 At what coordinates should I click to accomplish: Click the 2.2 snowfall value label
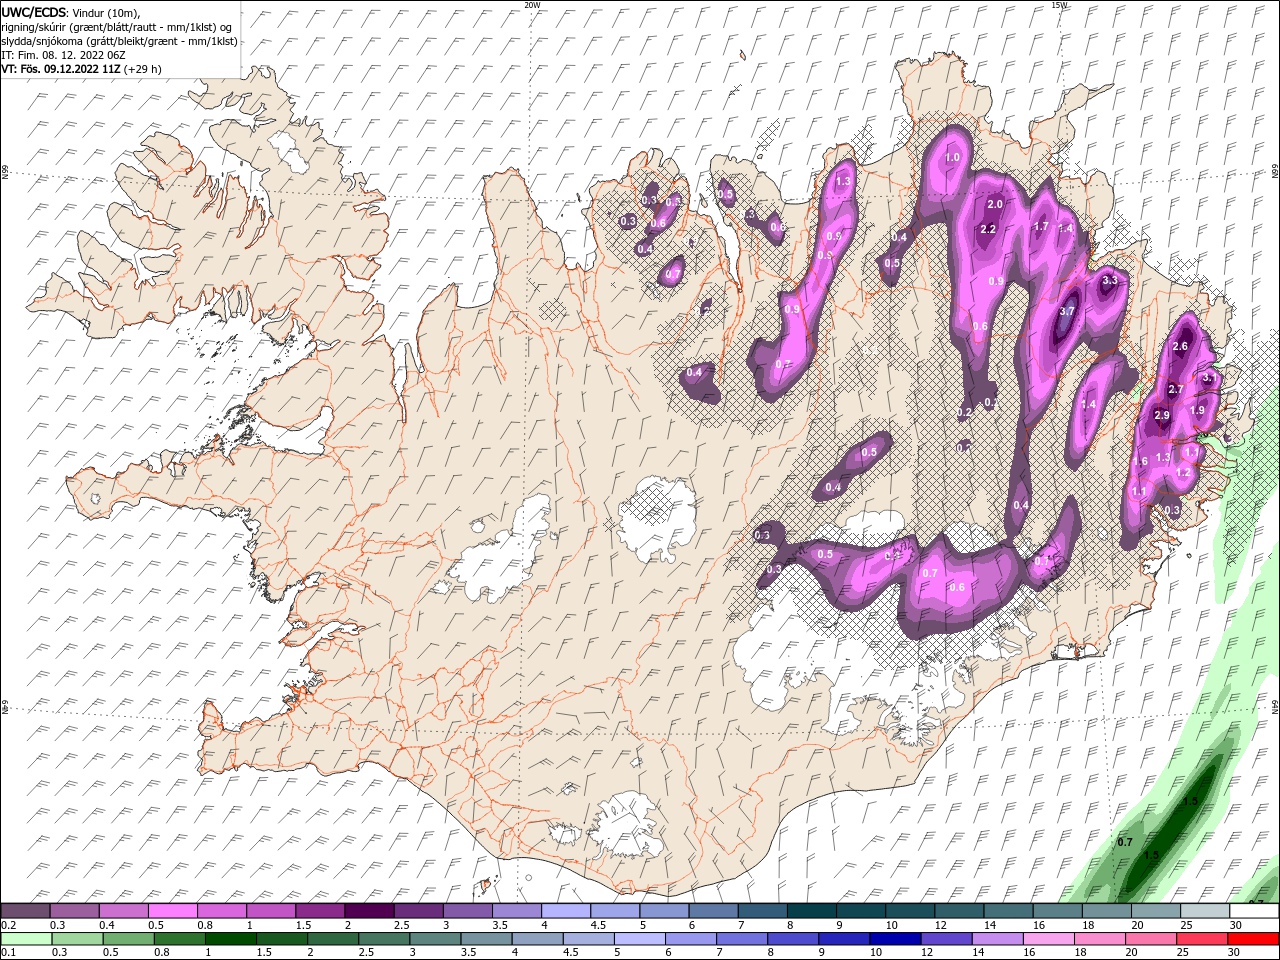pos(988,229)
